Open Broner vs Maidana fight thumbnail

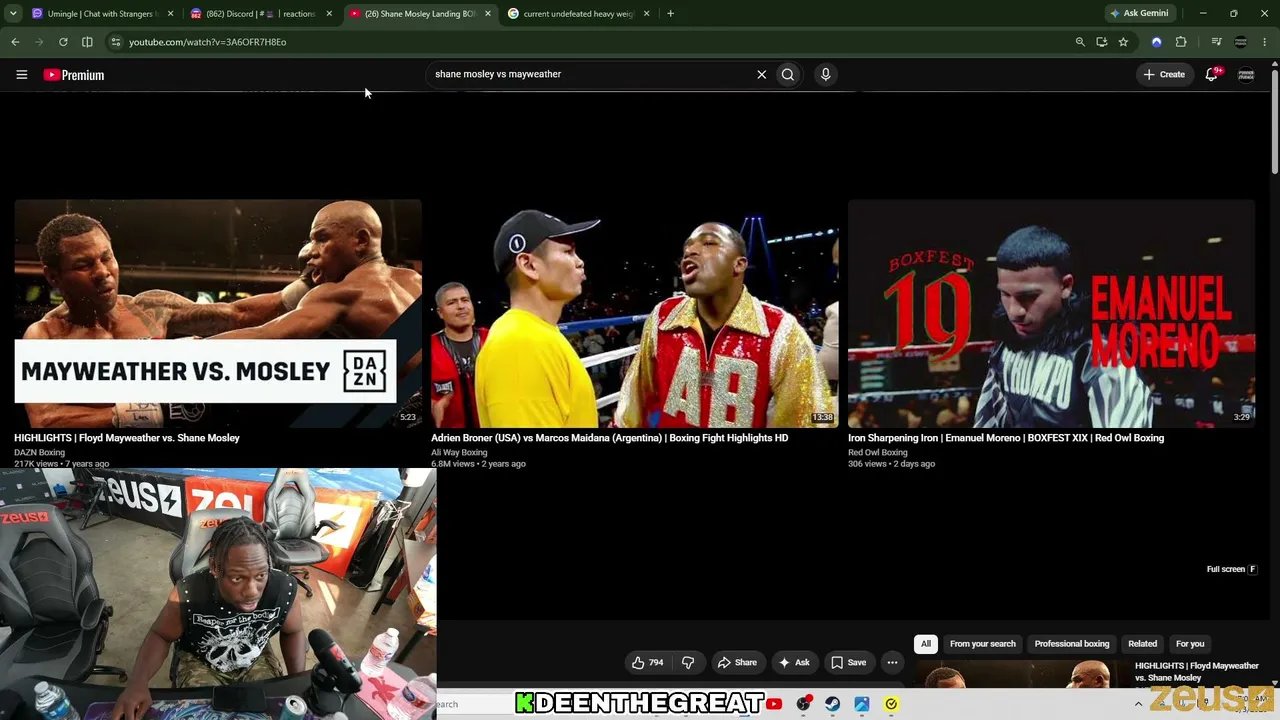pyautogui.click(x=635, y=313)
